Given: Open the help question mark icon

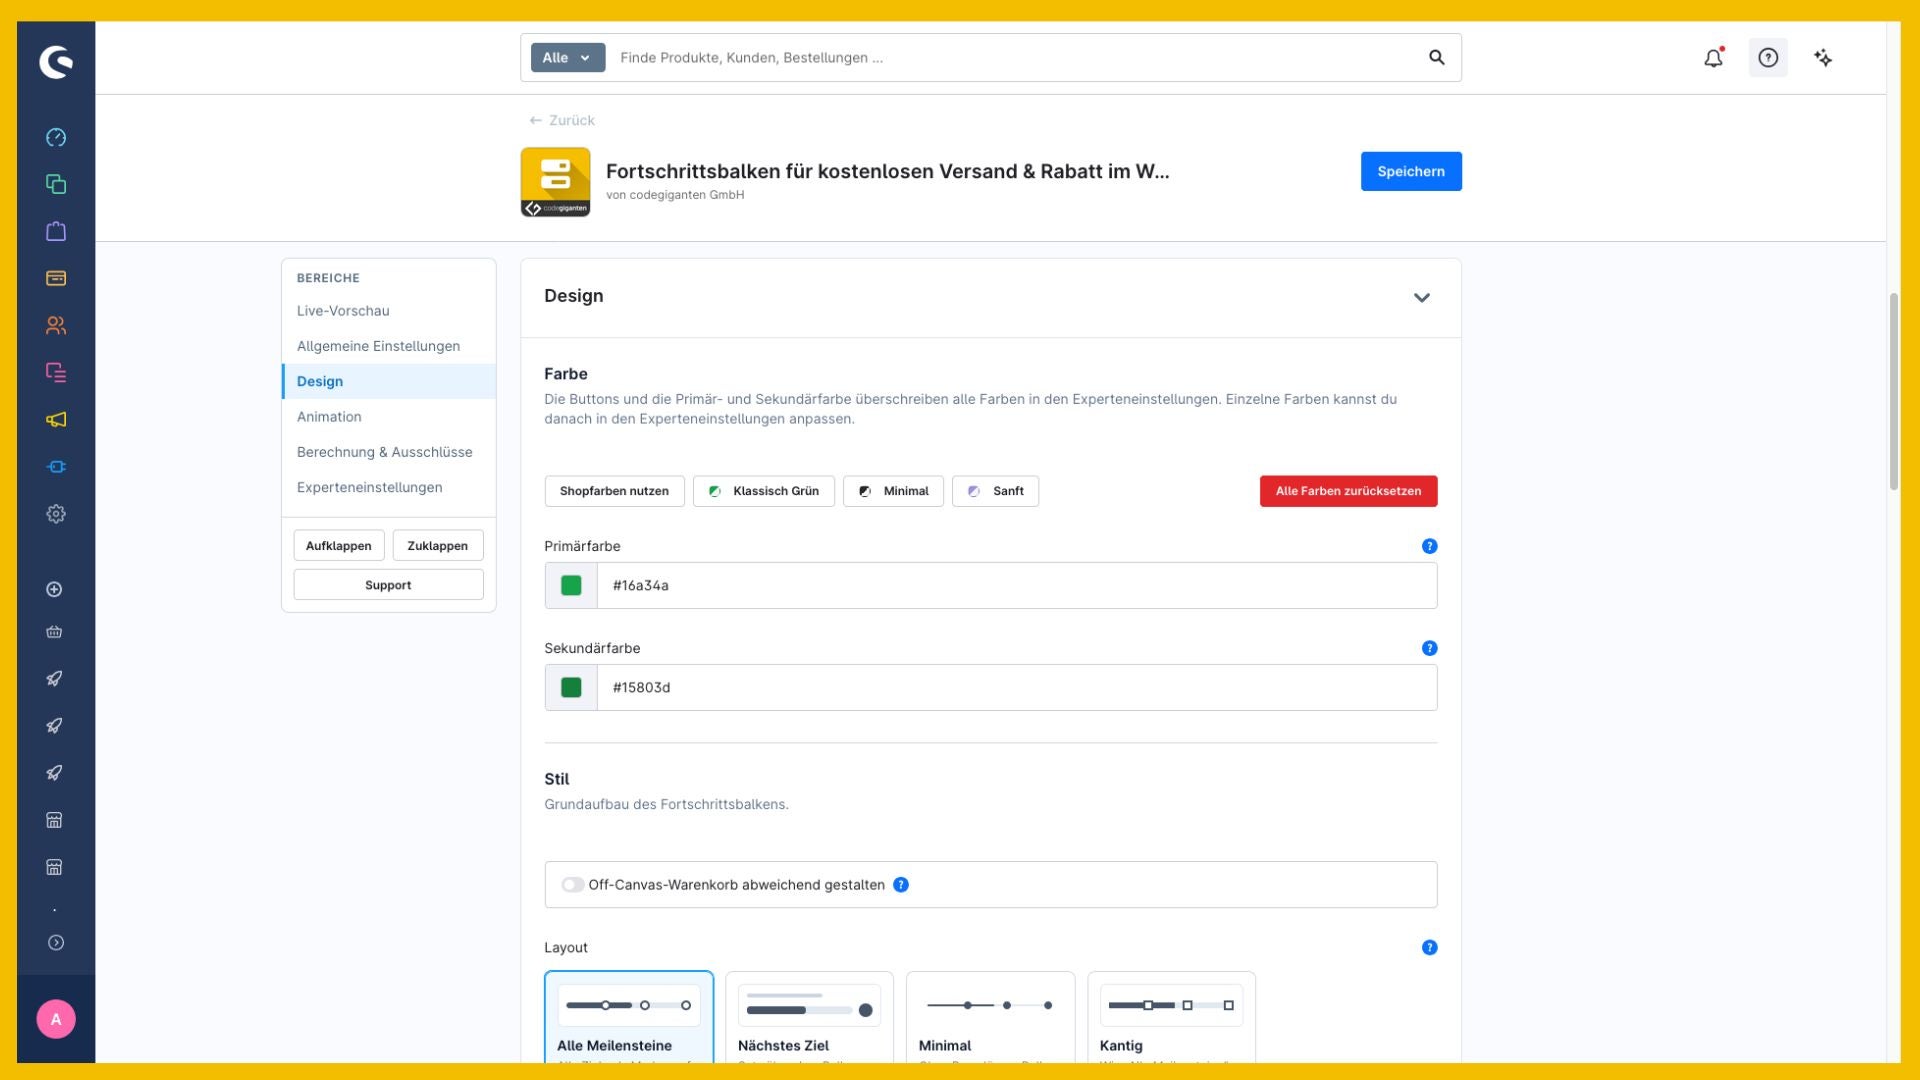Looking at the screenshot, I should click(1768, 58).
